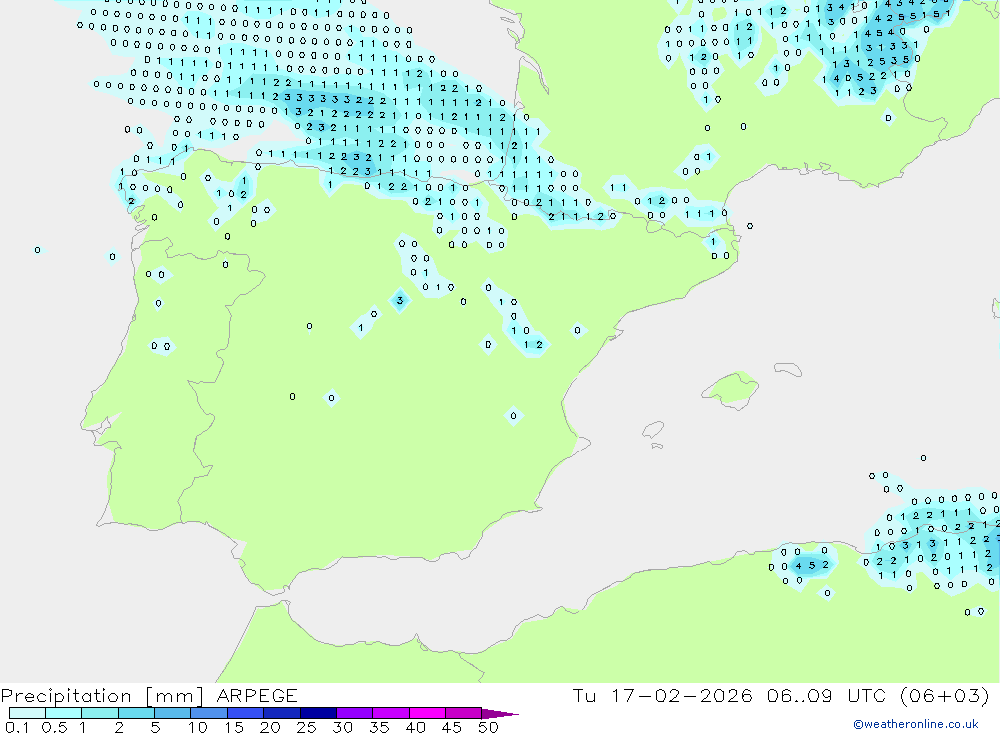Click the 40–45 mm magenta legend swatch
The image size is (1000, 733).
tap(427, 713)
